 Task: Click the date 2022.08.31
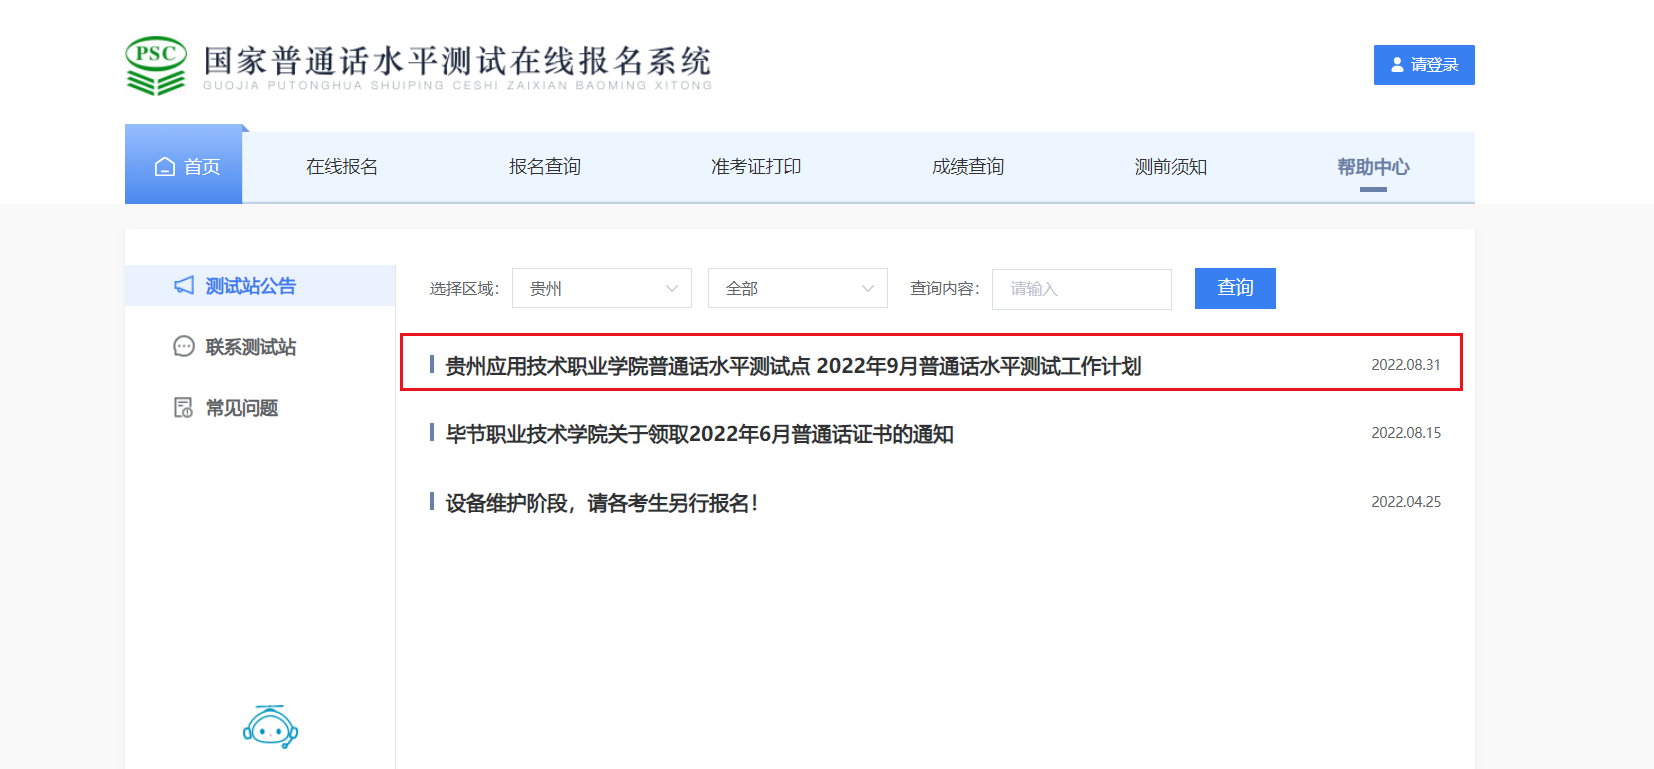click(1406, 365)
